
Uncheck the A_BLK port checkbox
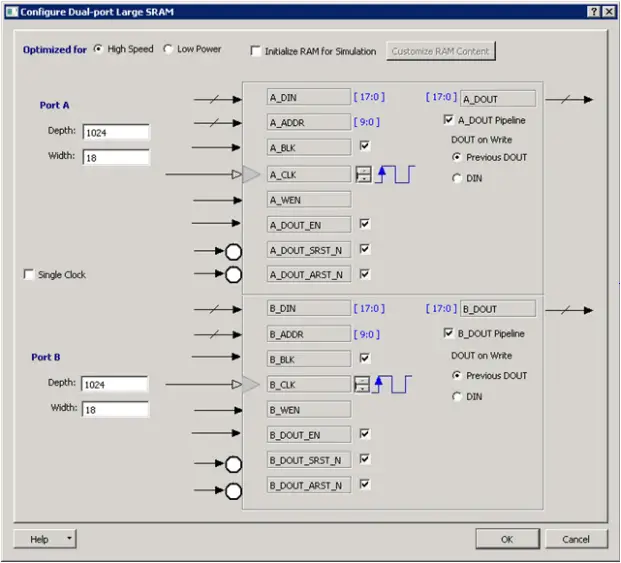tap(364, 146)
